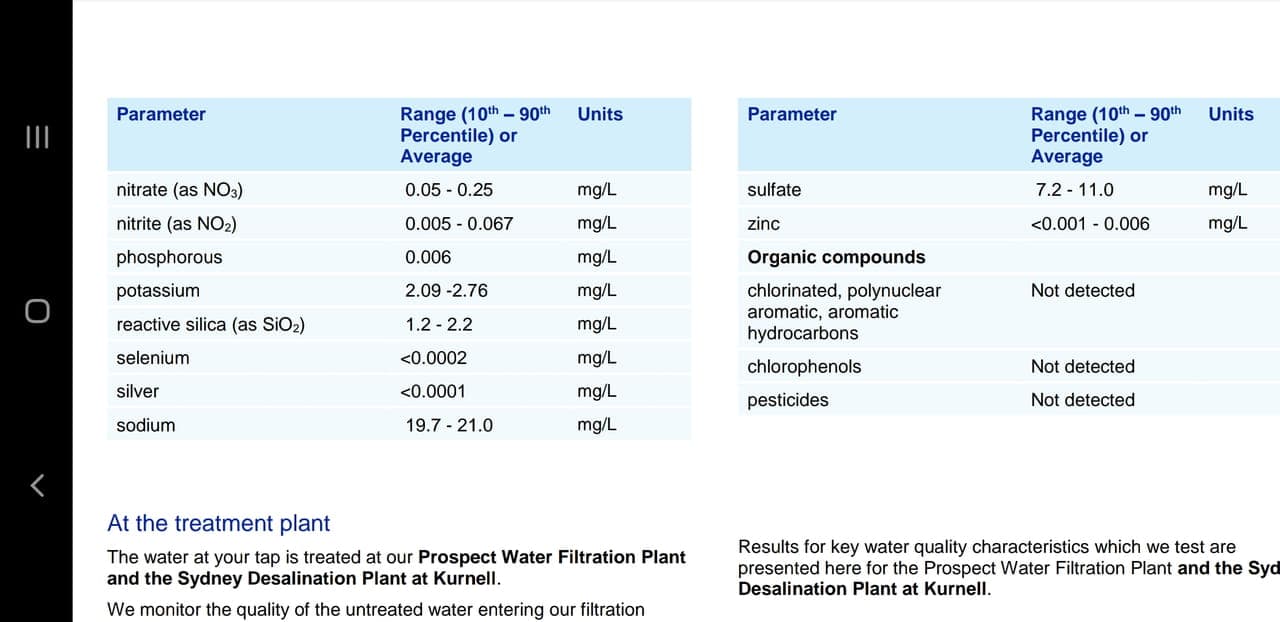Click the Organic compounds subheading

(836, 257)
